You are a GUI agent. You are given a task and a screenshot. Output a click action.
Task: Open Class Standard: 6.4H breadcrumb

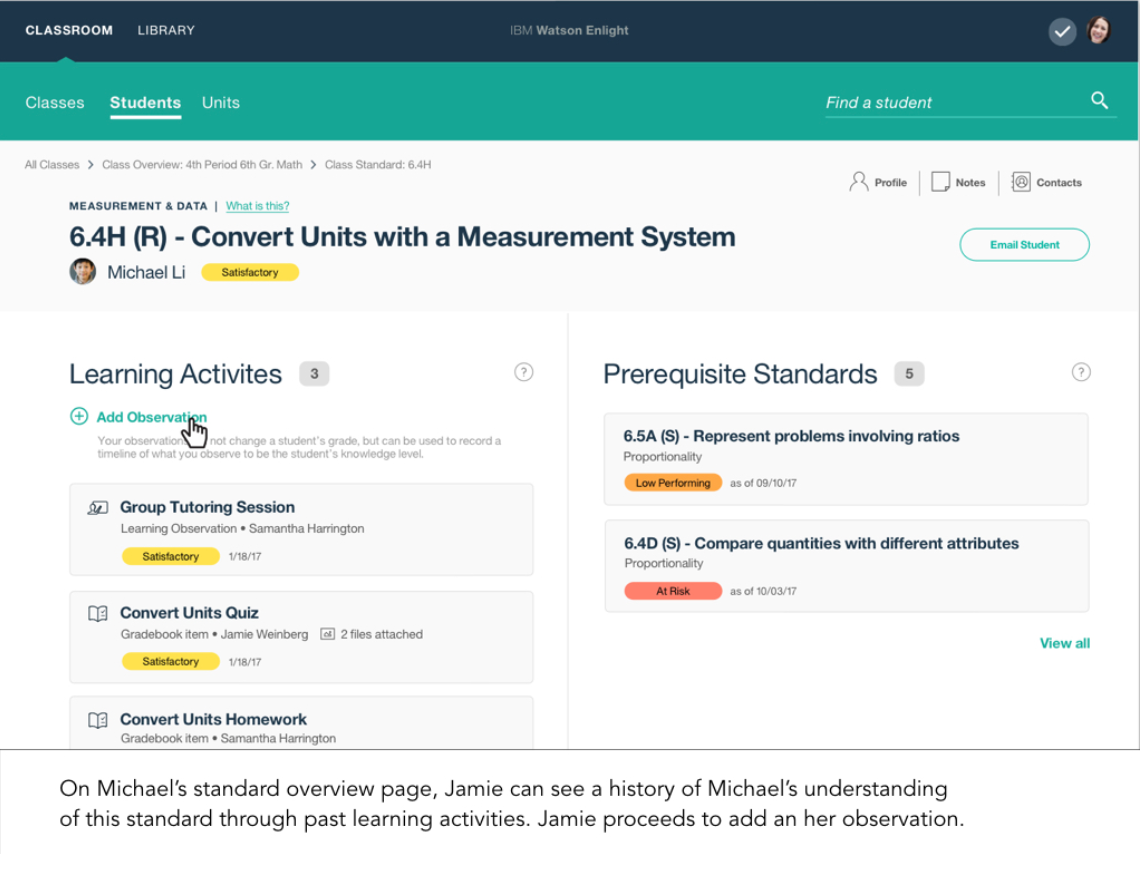[378, 165]
